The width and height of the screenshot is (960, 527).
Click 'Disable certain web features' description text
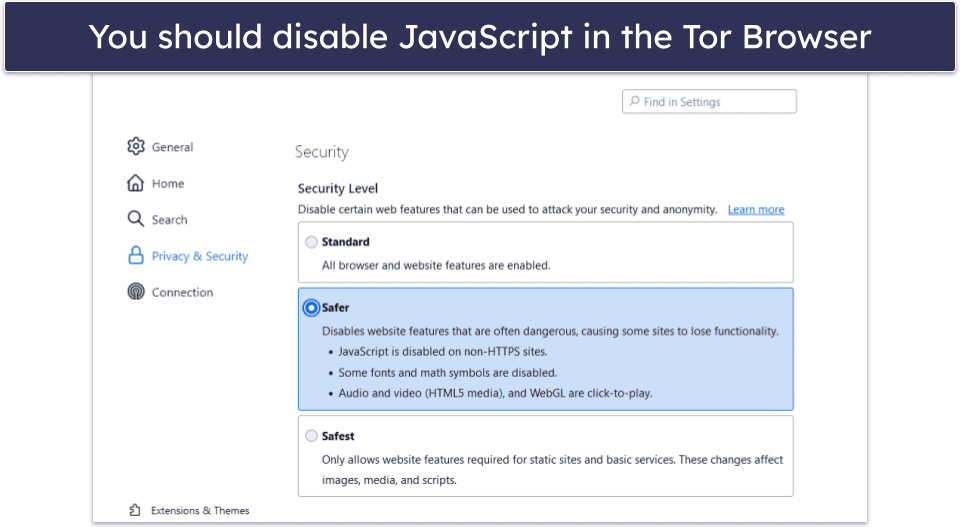[508, 209]
